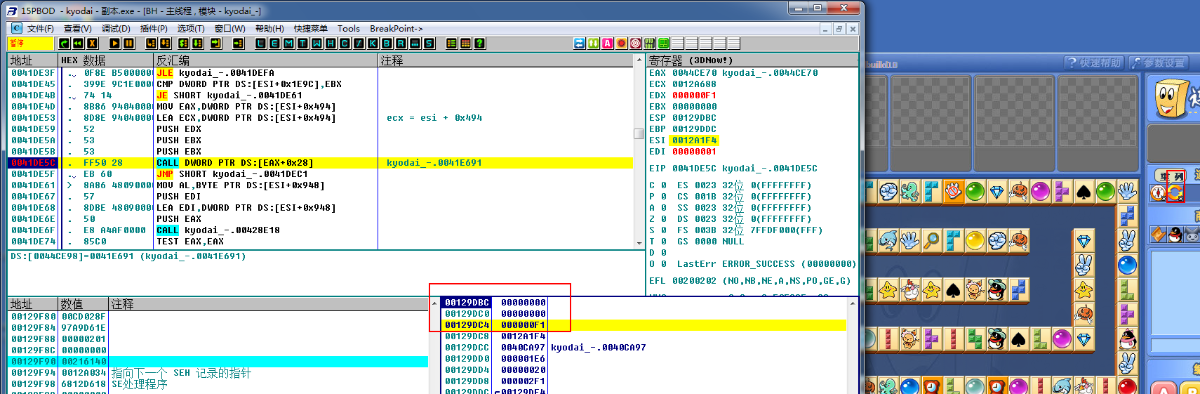The height and width of the screenshot is (394, 1200).
Task: Click the Step into toolbar icon
Action: click(151, 43)
